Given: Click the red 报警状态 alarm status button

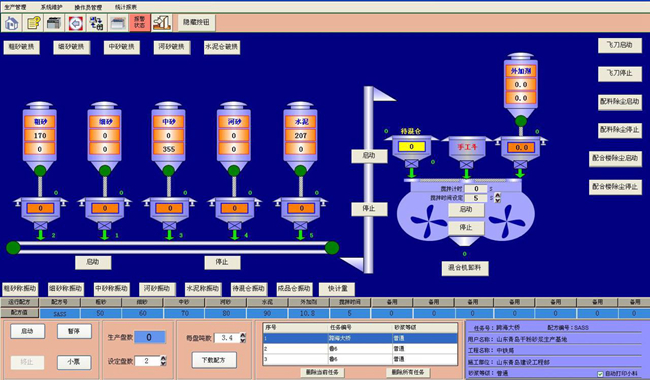Looking at the screenshot, I should pos(140,23).
